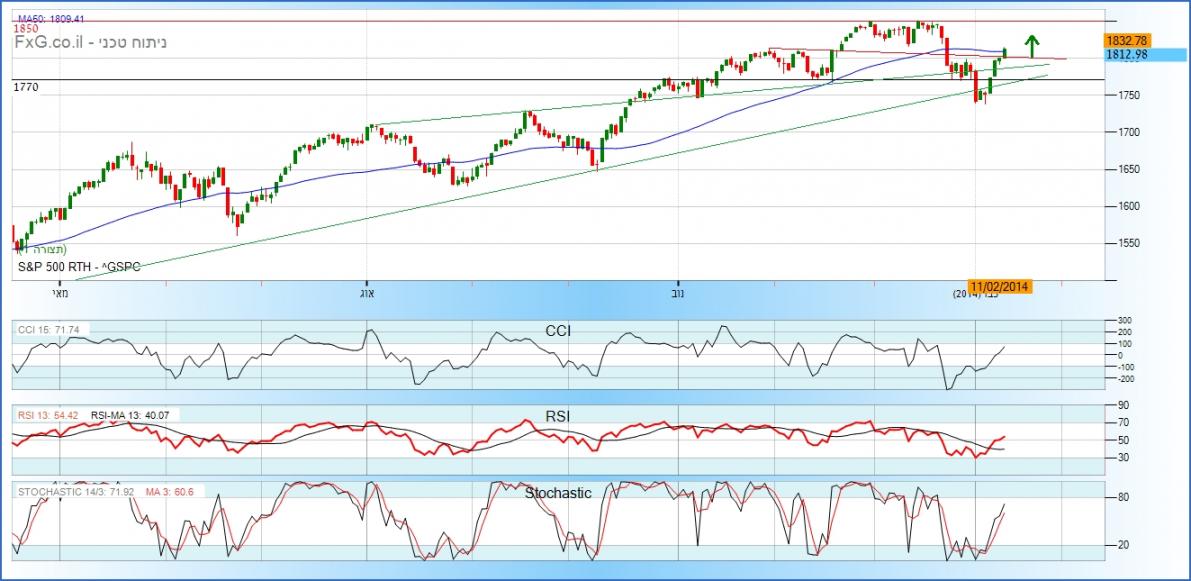The height and width of the screenshot is (581, 1191).
Task: Click the 1770 support level label
Action: coord(26,88)
